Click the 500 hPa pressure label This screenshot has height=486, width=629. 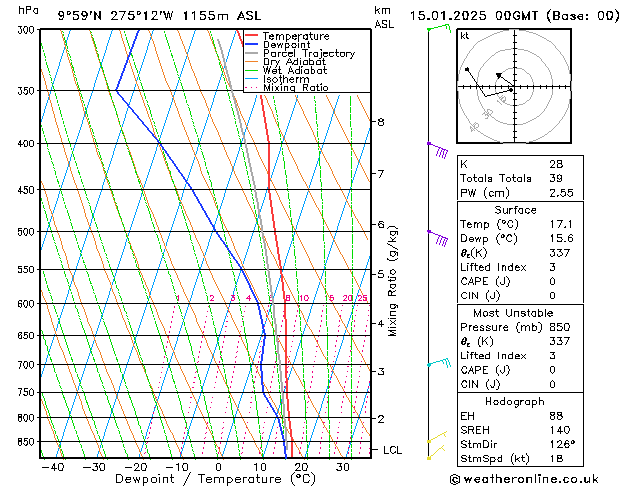click(27, 232)
